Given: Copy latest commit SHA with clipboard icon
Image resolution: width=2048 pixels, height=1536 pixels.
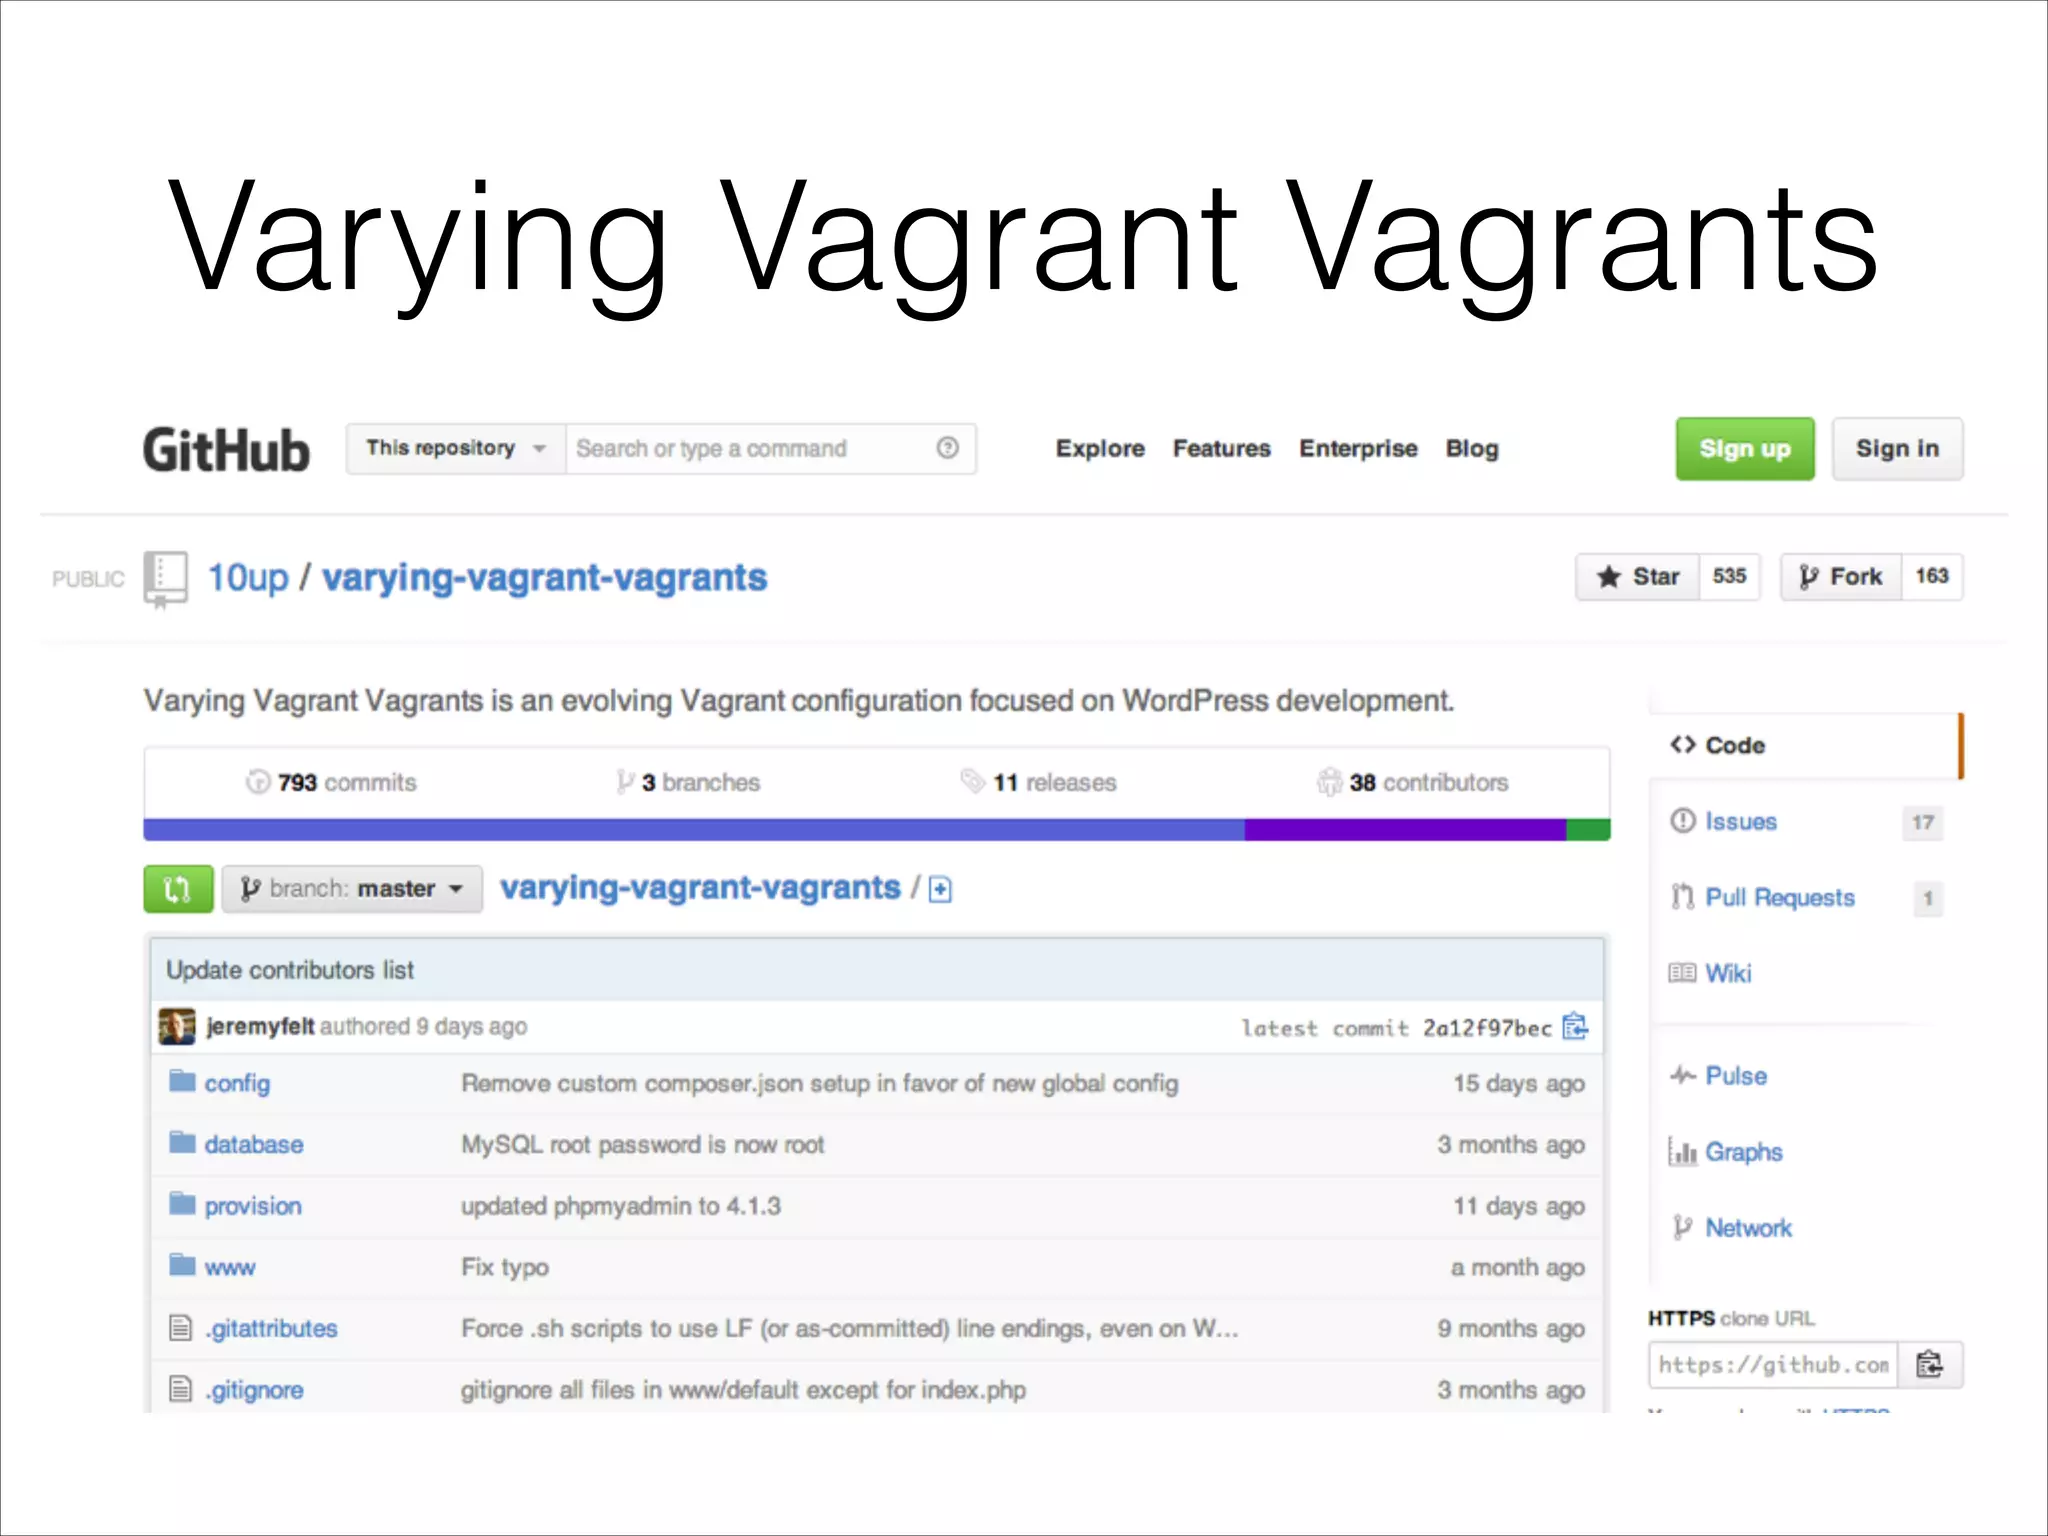Looking at the screenshot, I should 1575,1026.
